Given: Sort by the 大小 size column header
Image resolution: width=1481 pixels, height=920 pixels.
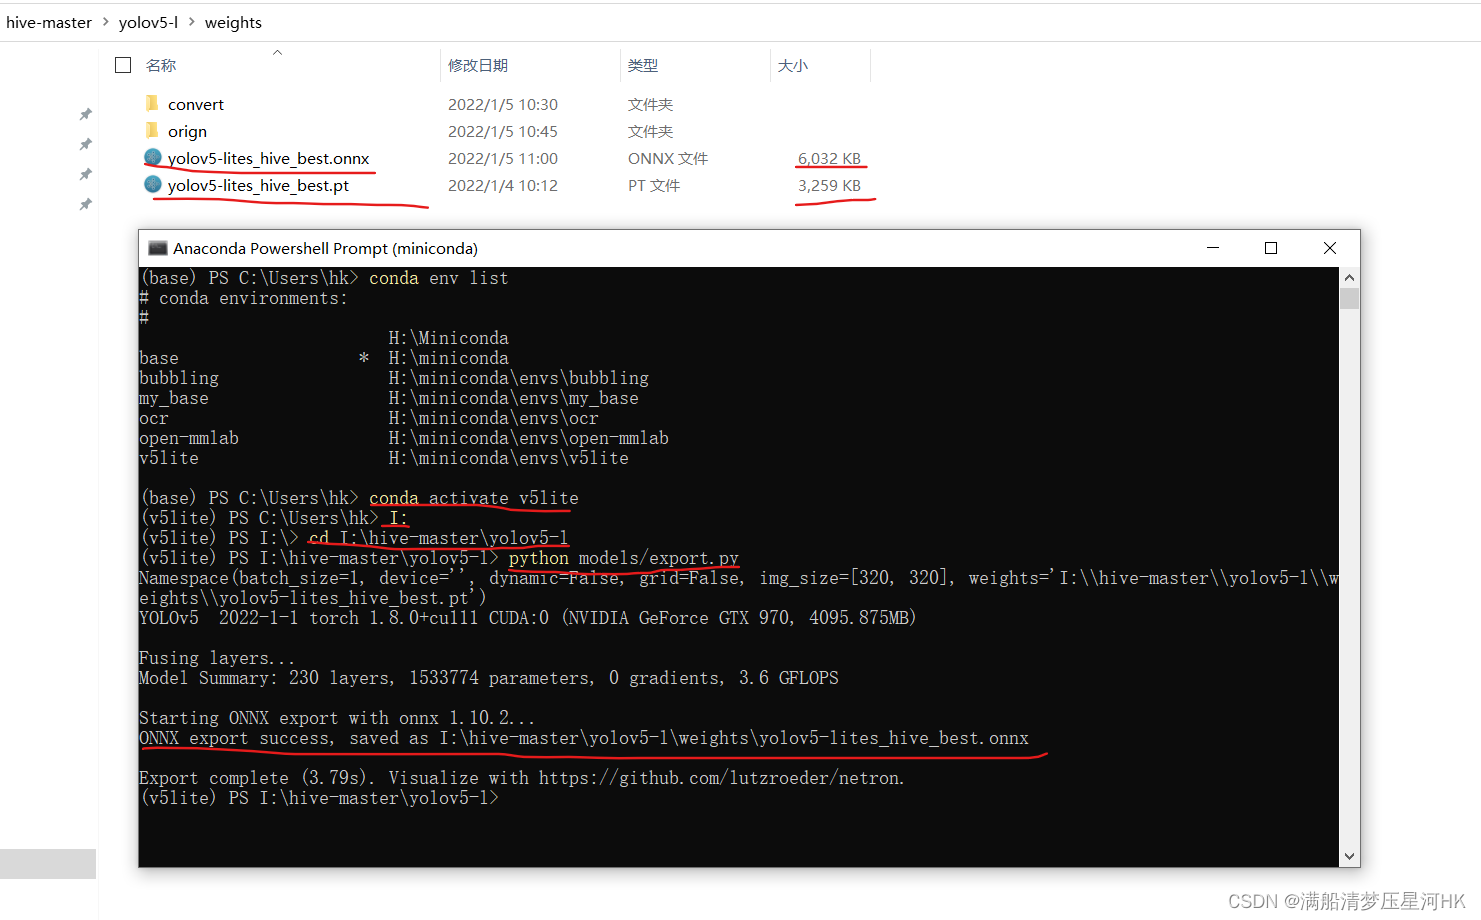Looking at the screenshot, I should pos(793,65).
